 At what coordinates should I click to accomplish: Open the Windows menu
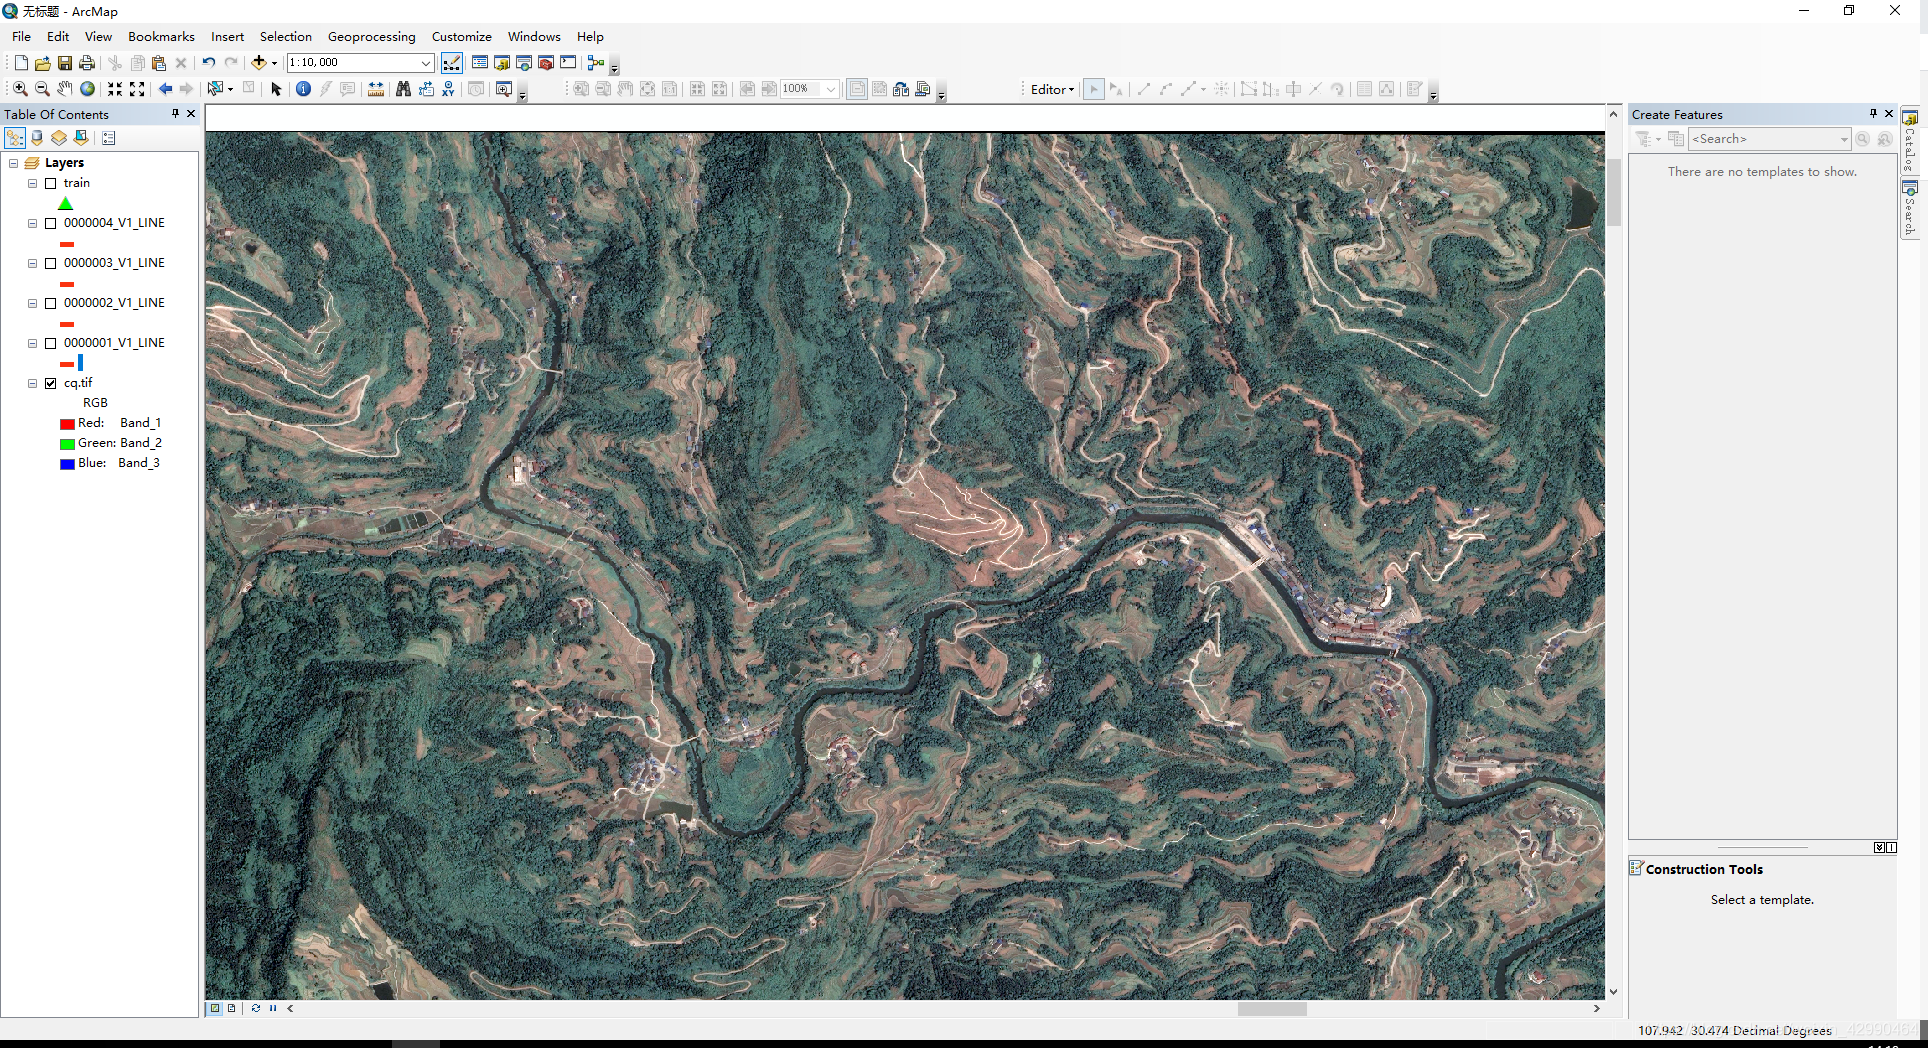point(534,36)
